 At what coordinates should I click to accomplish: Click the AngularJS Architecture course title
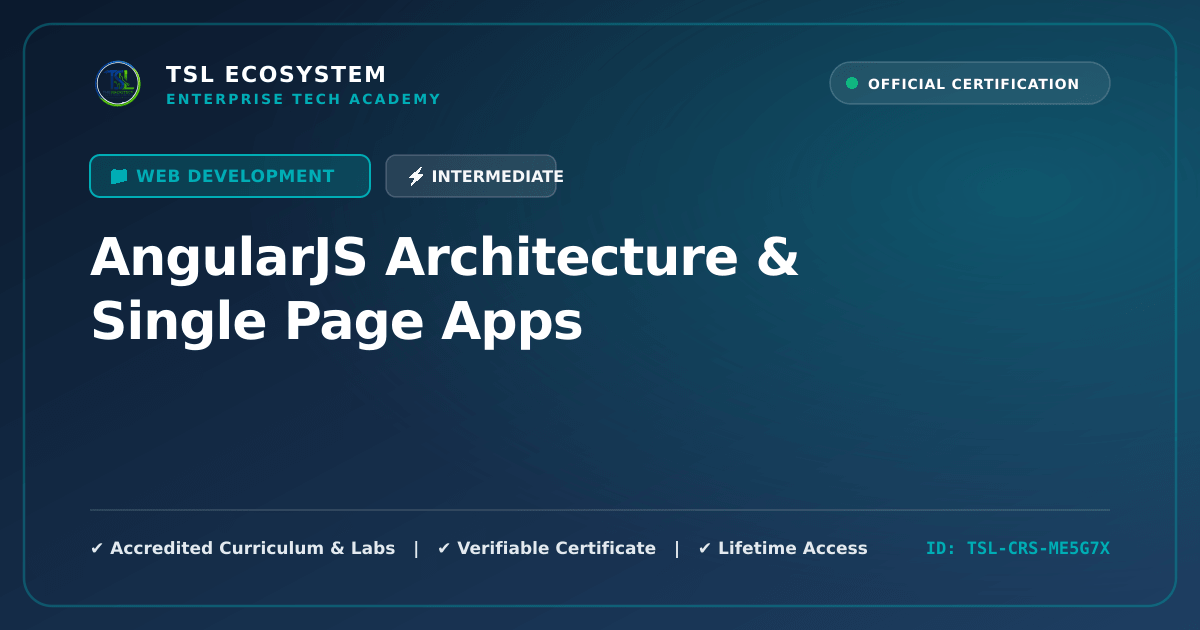point(445,289)
